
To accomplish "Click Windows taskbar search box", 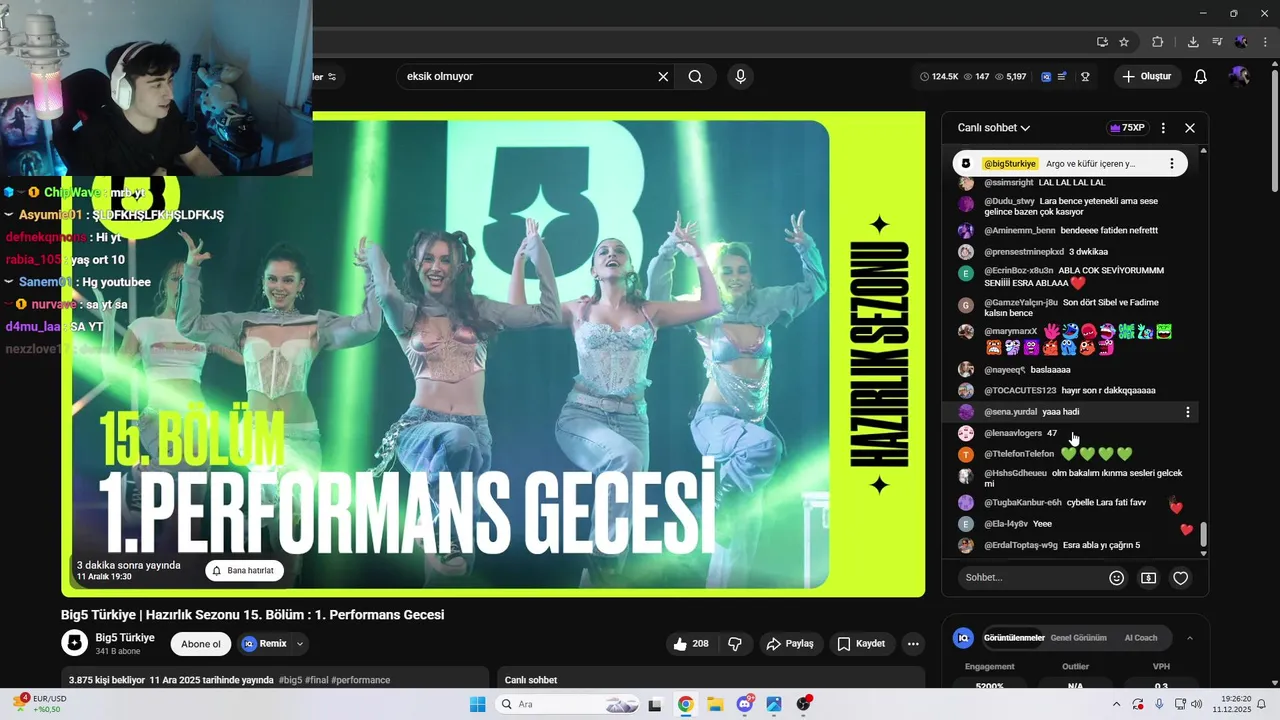I will point(565,704).
